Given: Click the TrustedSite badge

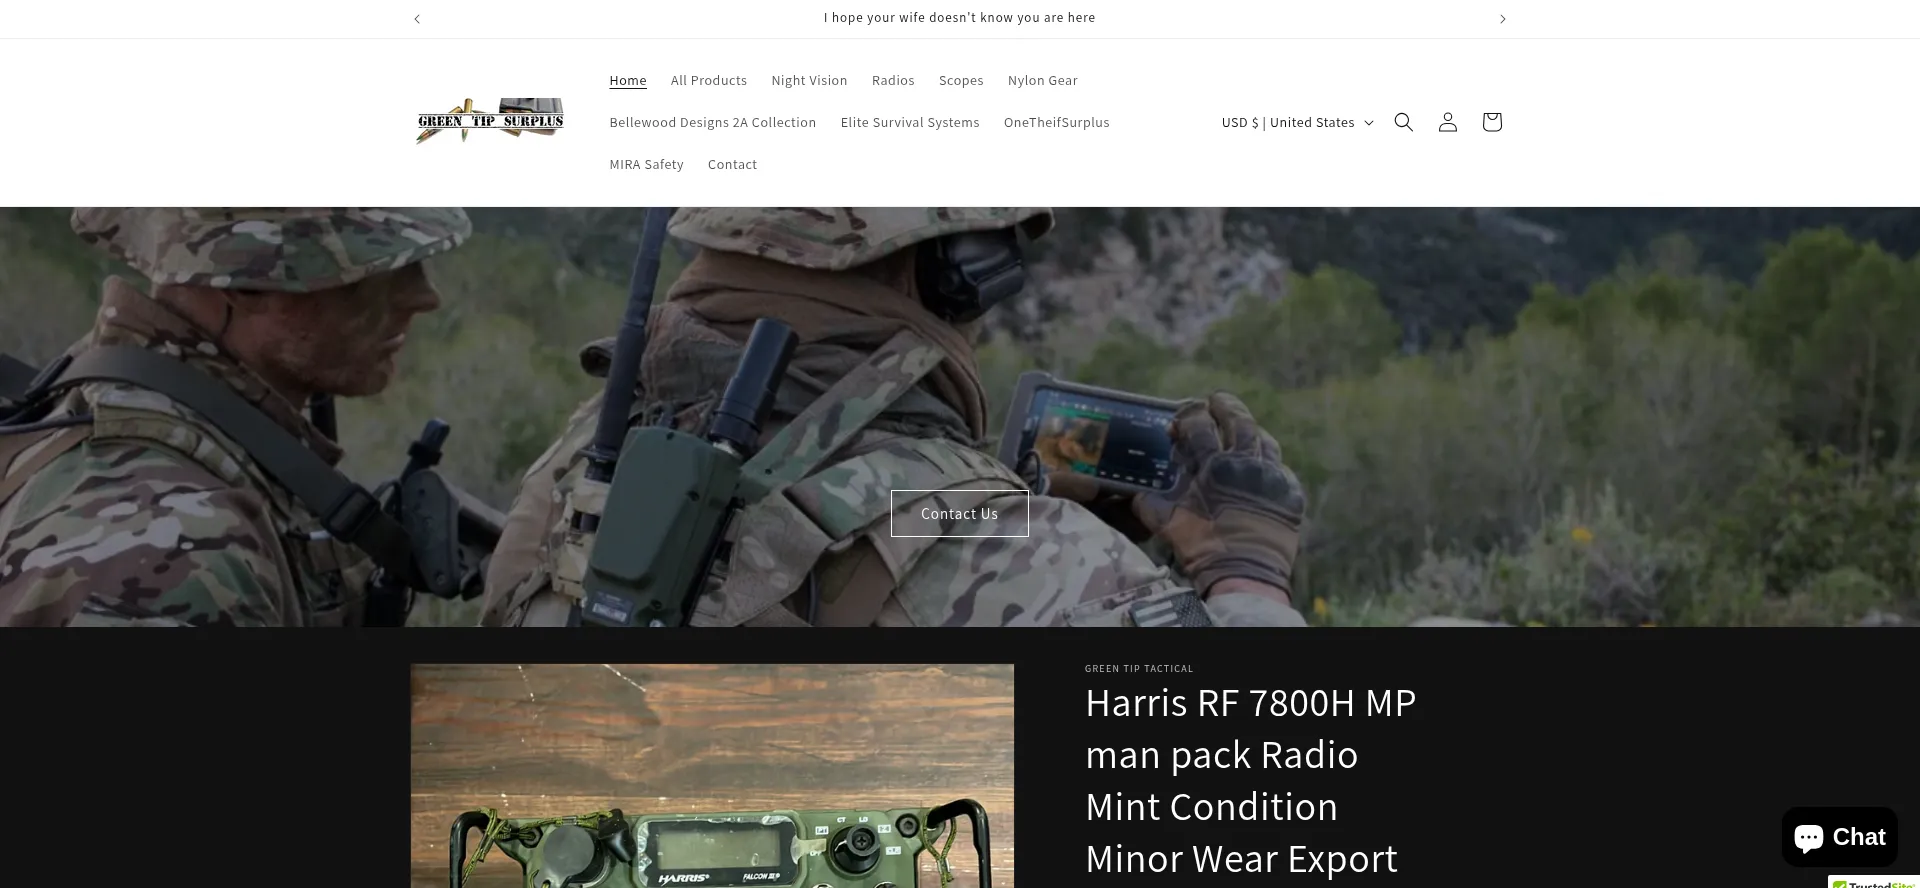Looking at the screenshot, I should (1874, 882).
